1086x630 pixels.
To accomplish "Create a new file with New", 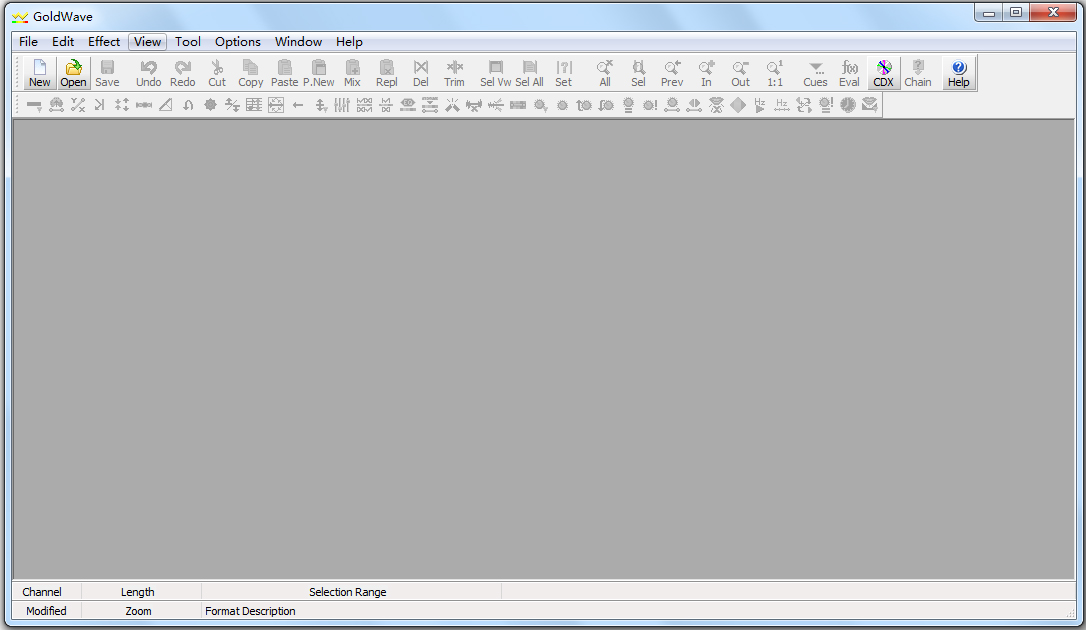I will [39, 73].
